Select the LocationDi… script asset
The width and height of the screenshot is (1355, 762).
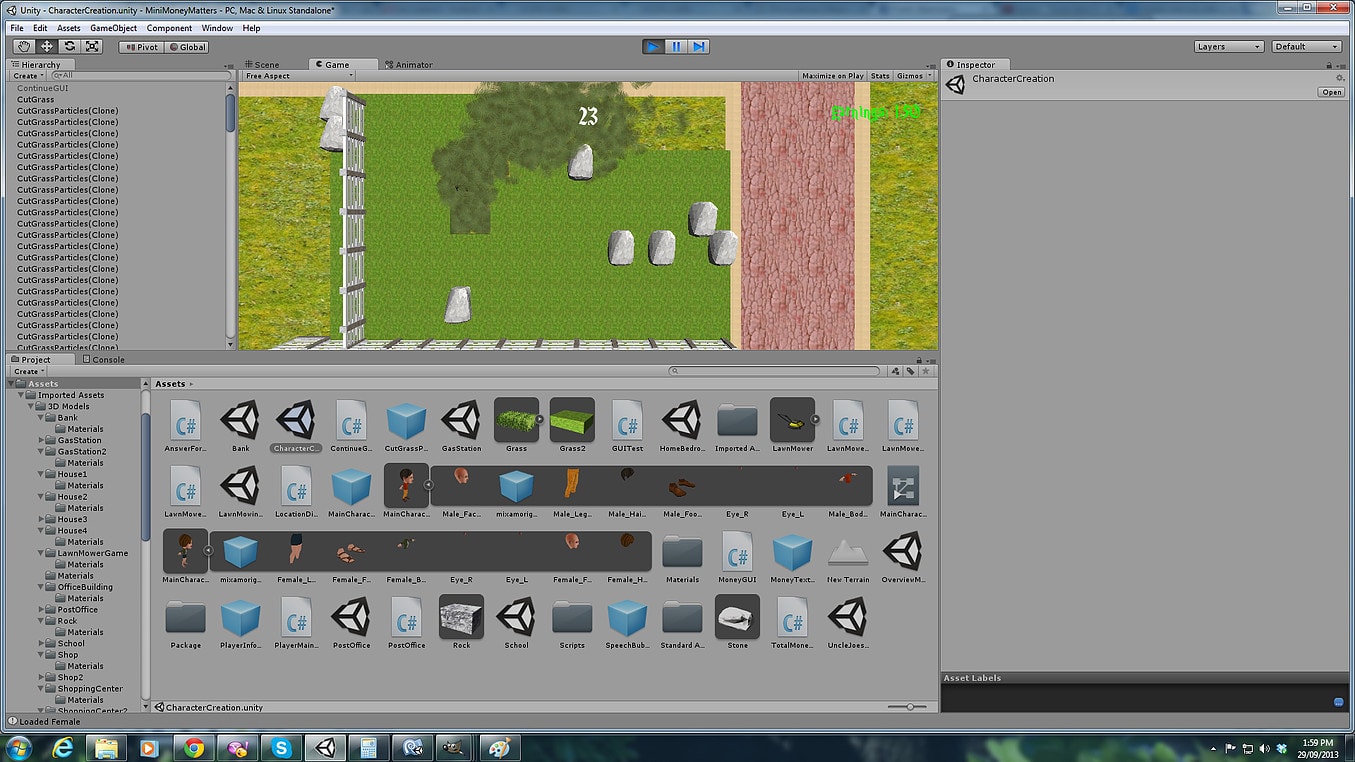(296, 492)
